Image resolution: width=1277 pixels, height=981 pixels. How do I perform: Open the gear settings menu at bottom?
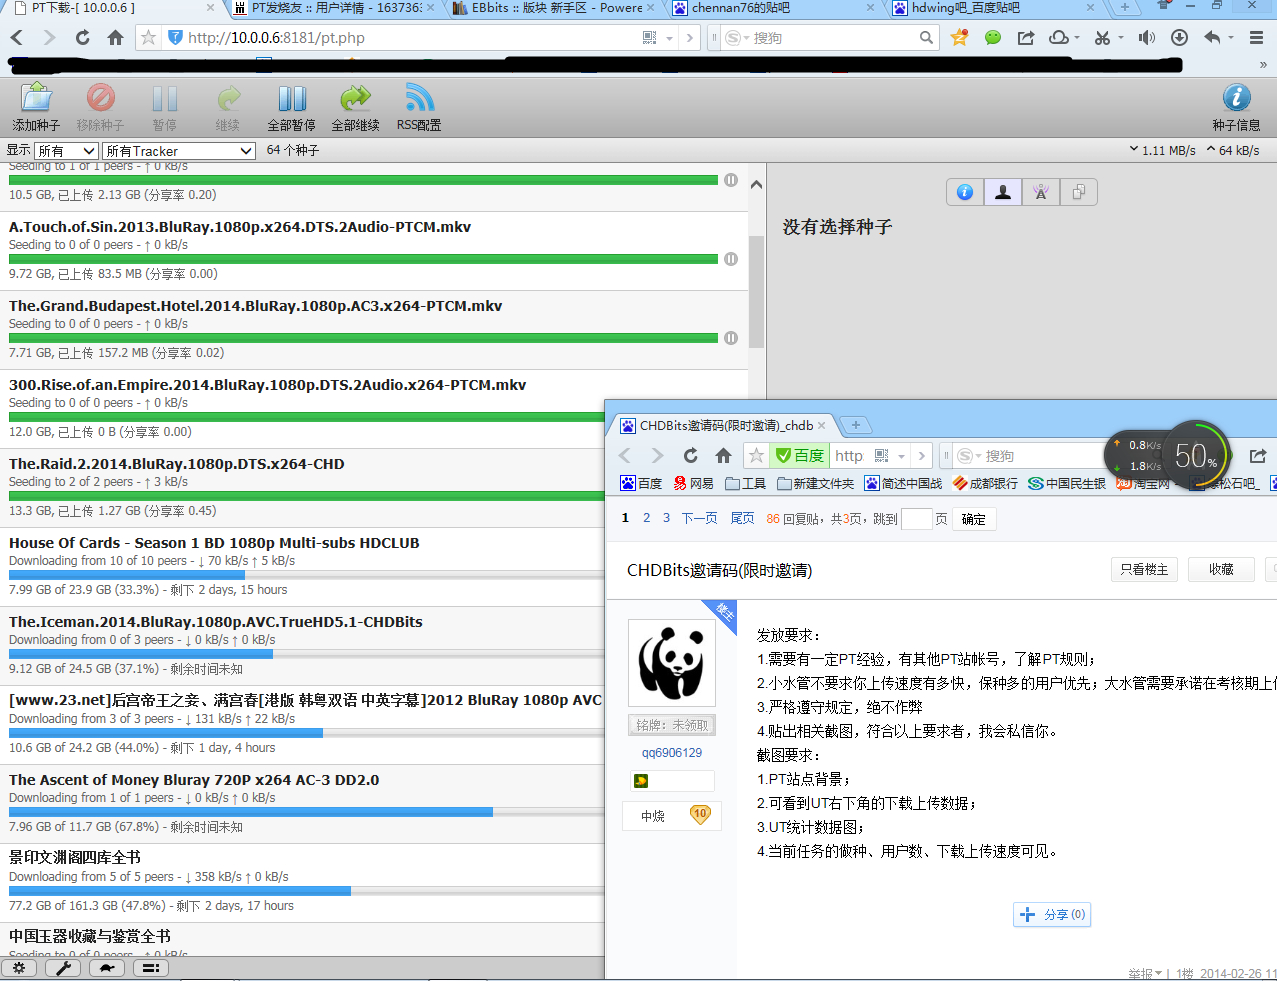pos(19,968)
